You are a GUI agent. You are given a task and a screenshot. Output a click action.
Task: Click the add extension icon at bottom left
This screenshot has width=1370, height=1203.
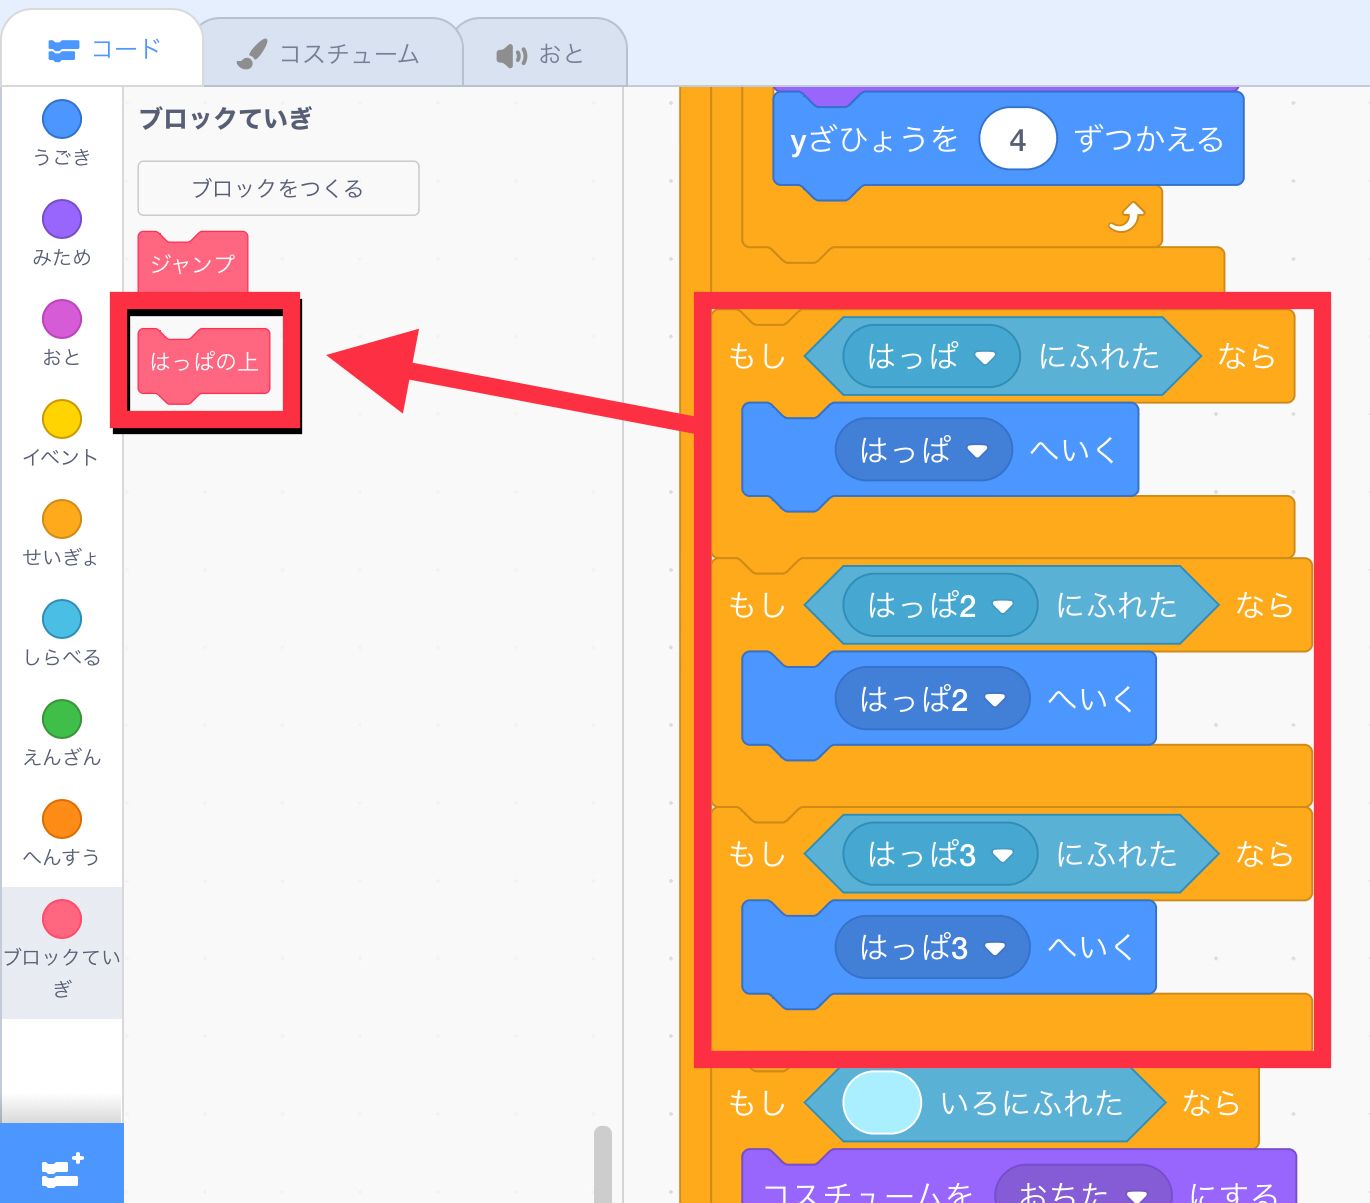[62, 1168]
